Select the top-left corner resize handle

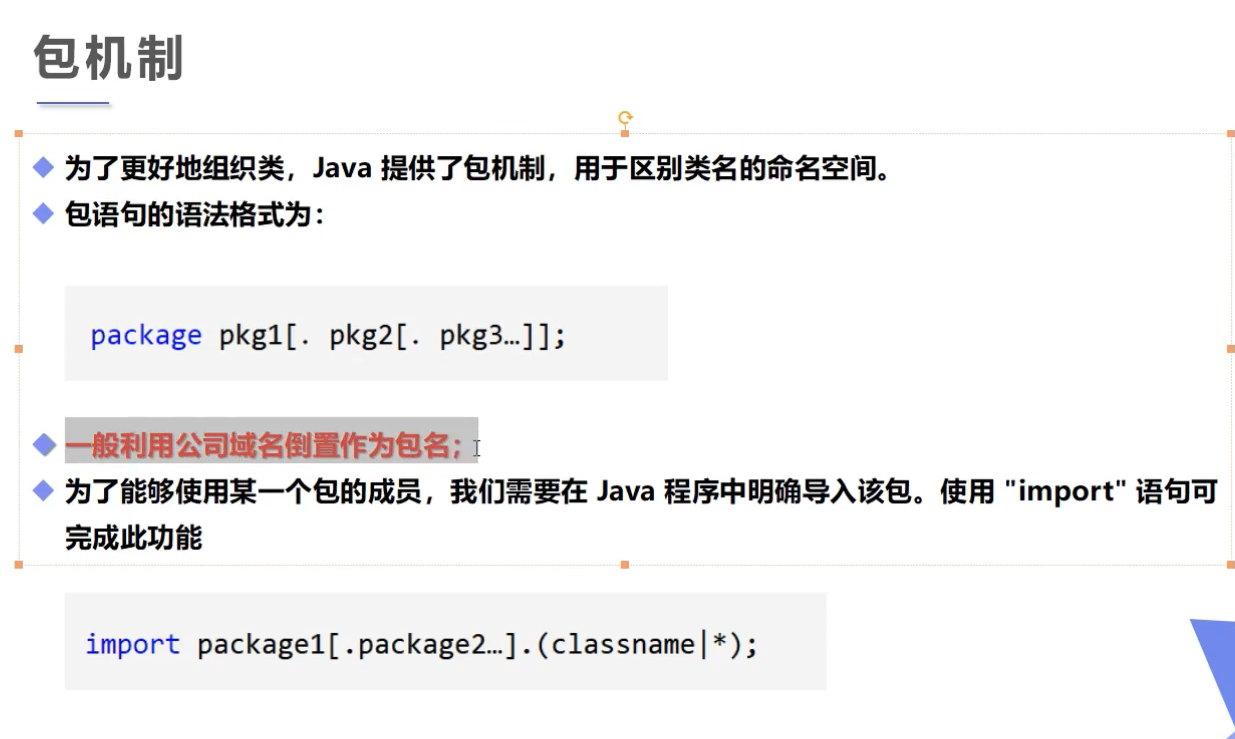pyautogui.click(x=18, y=133)
